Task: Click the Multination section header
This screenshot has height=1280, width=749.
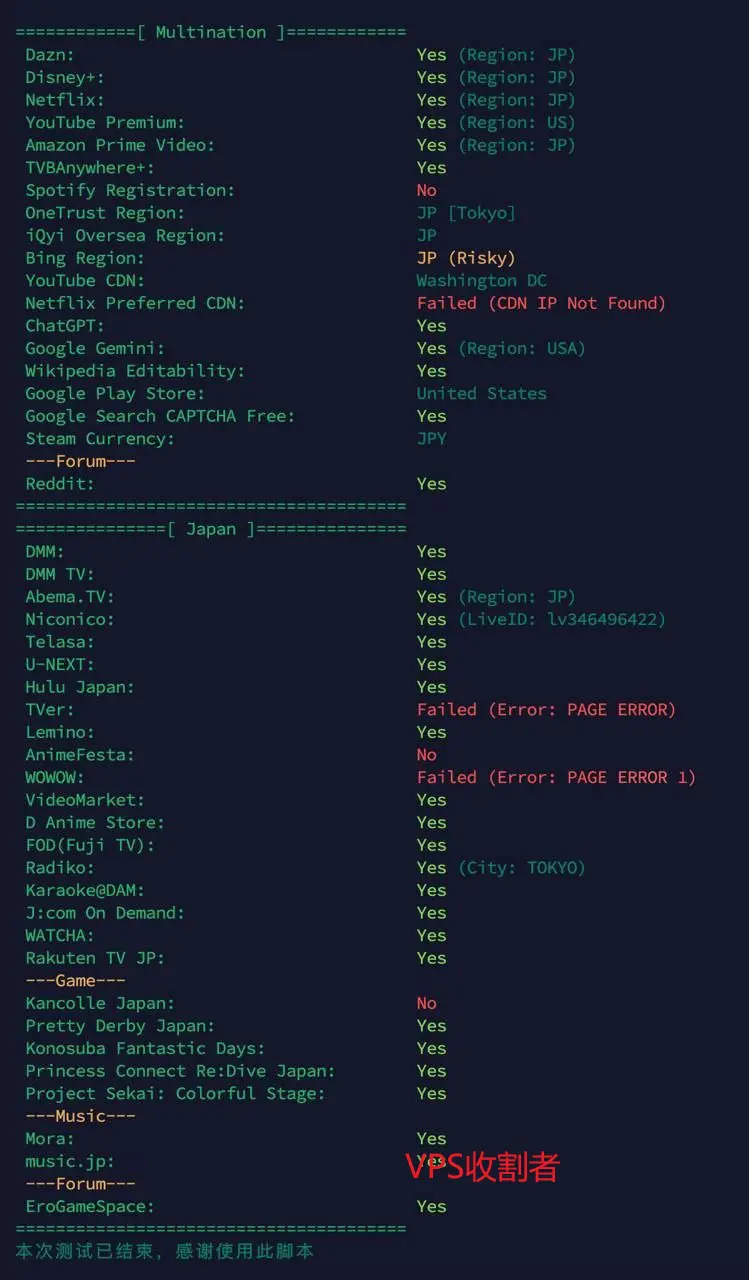Action: (211, 32)
